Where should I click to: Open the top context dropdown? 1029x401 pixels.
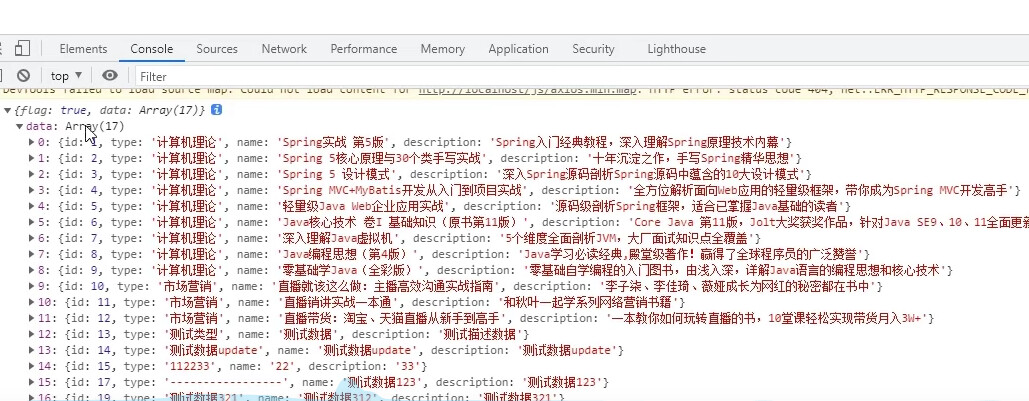point(66,75)
